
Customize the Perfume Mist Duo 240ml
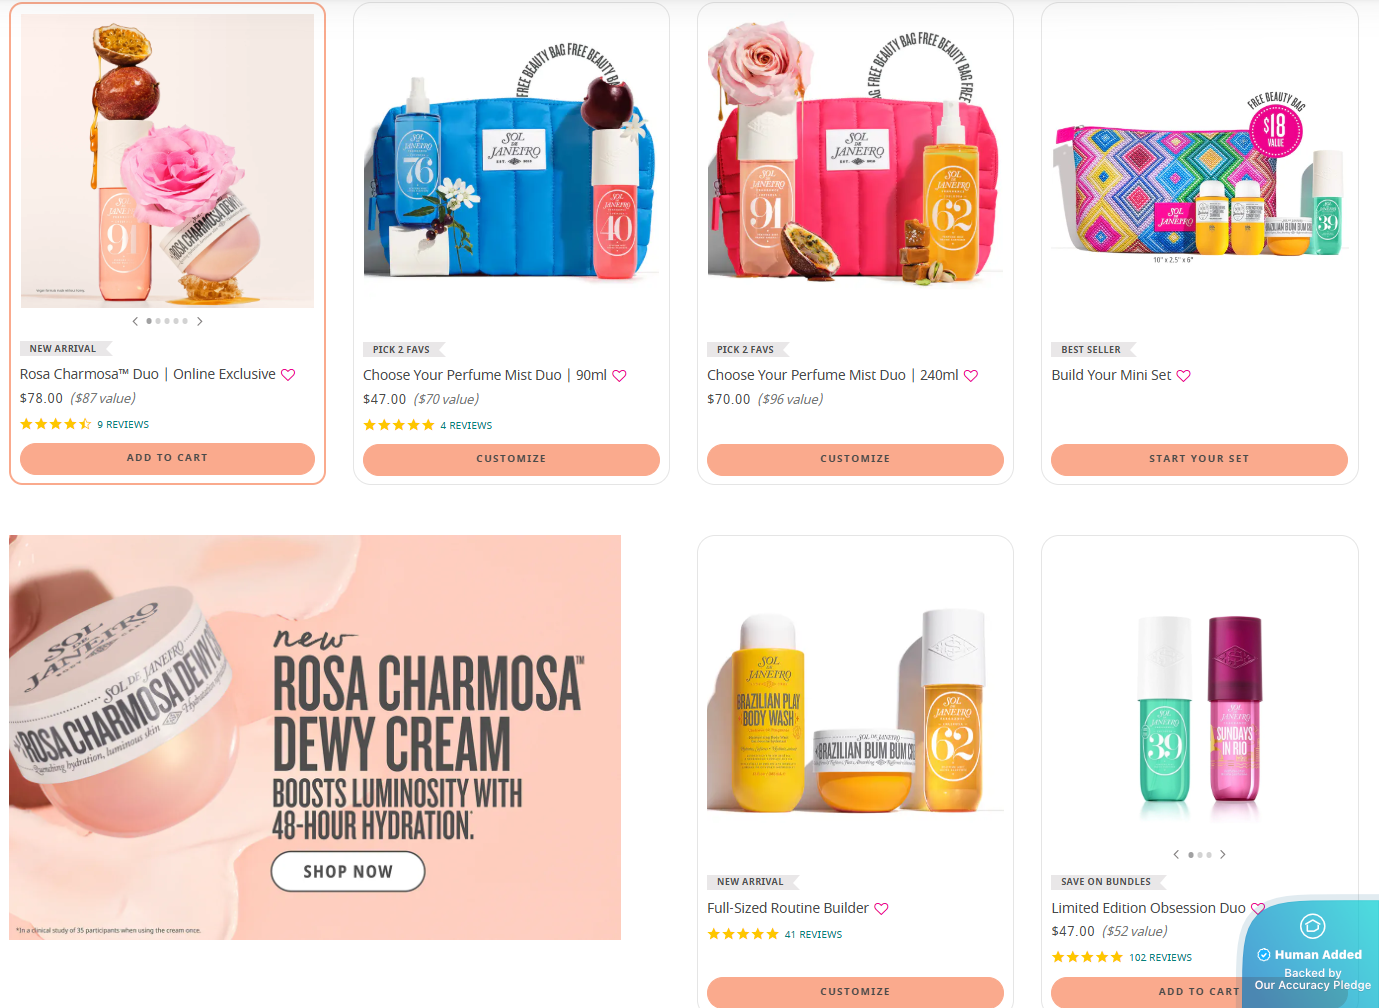(x=855, y=459)
